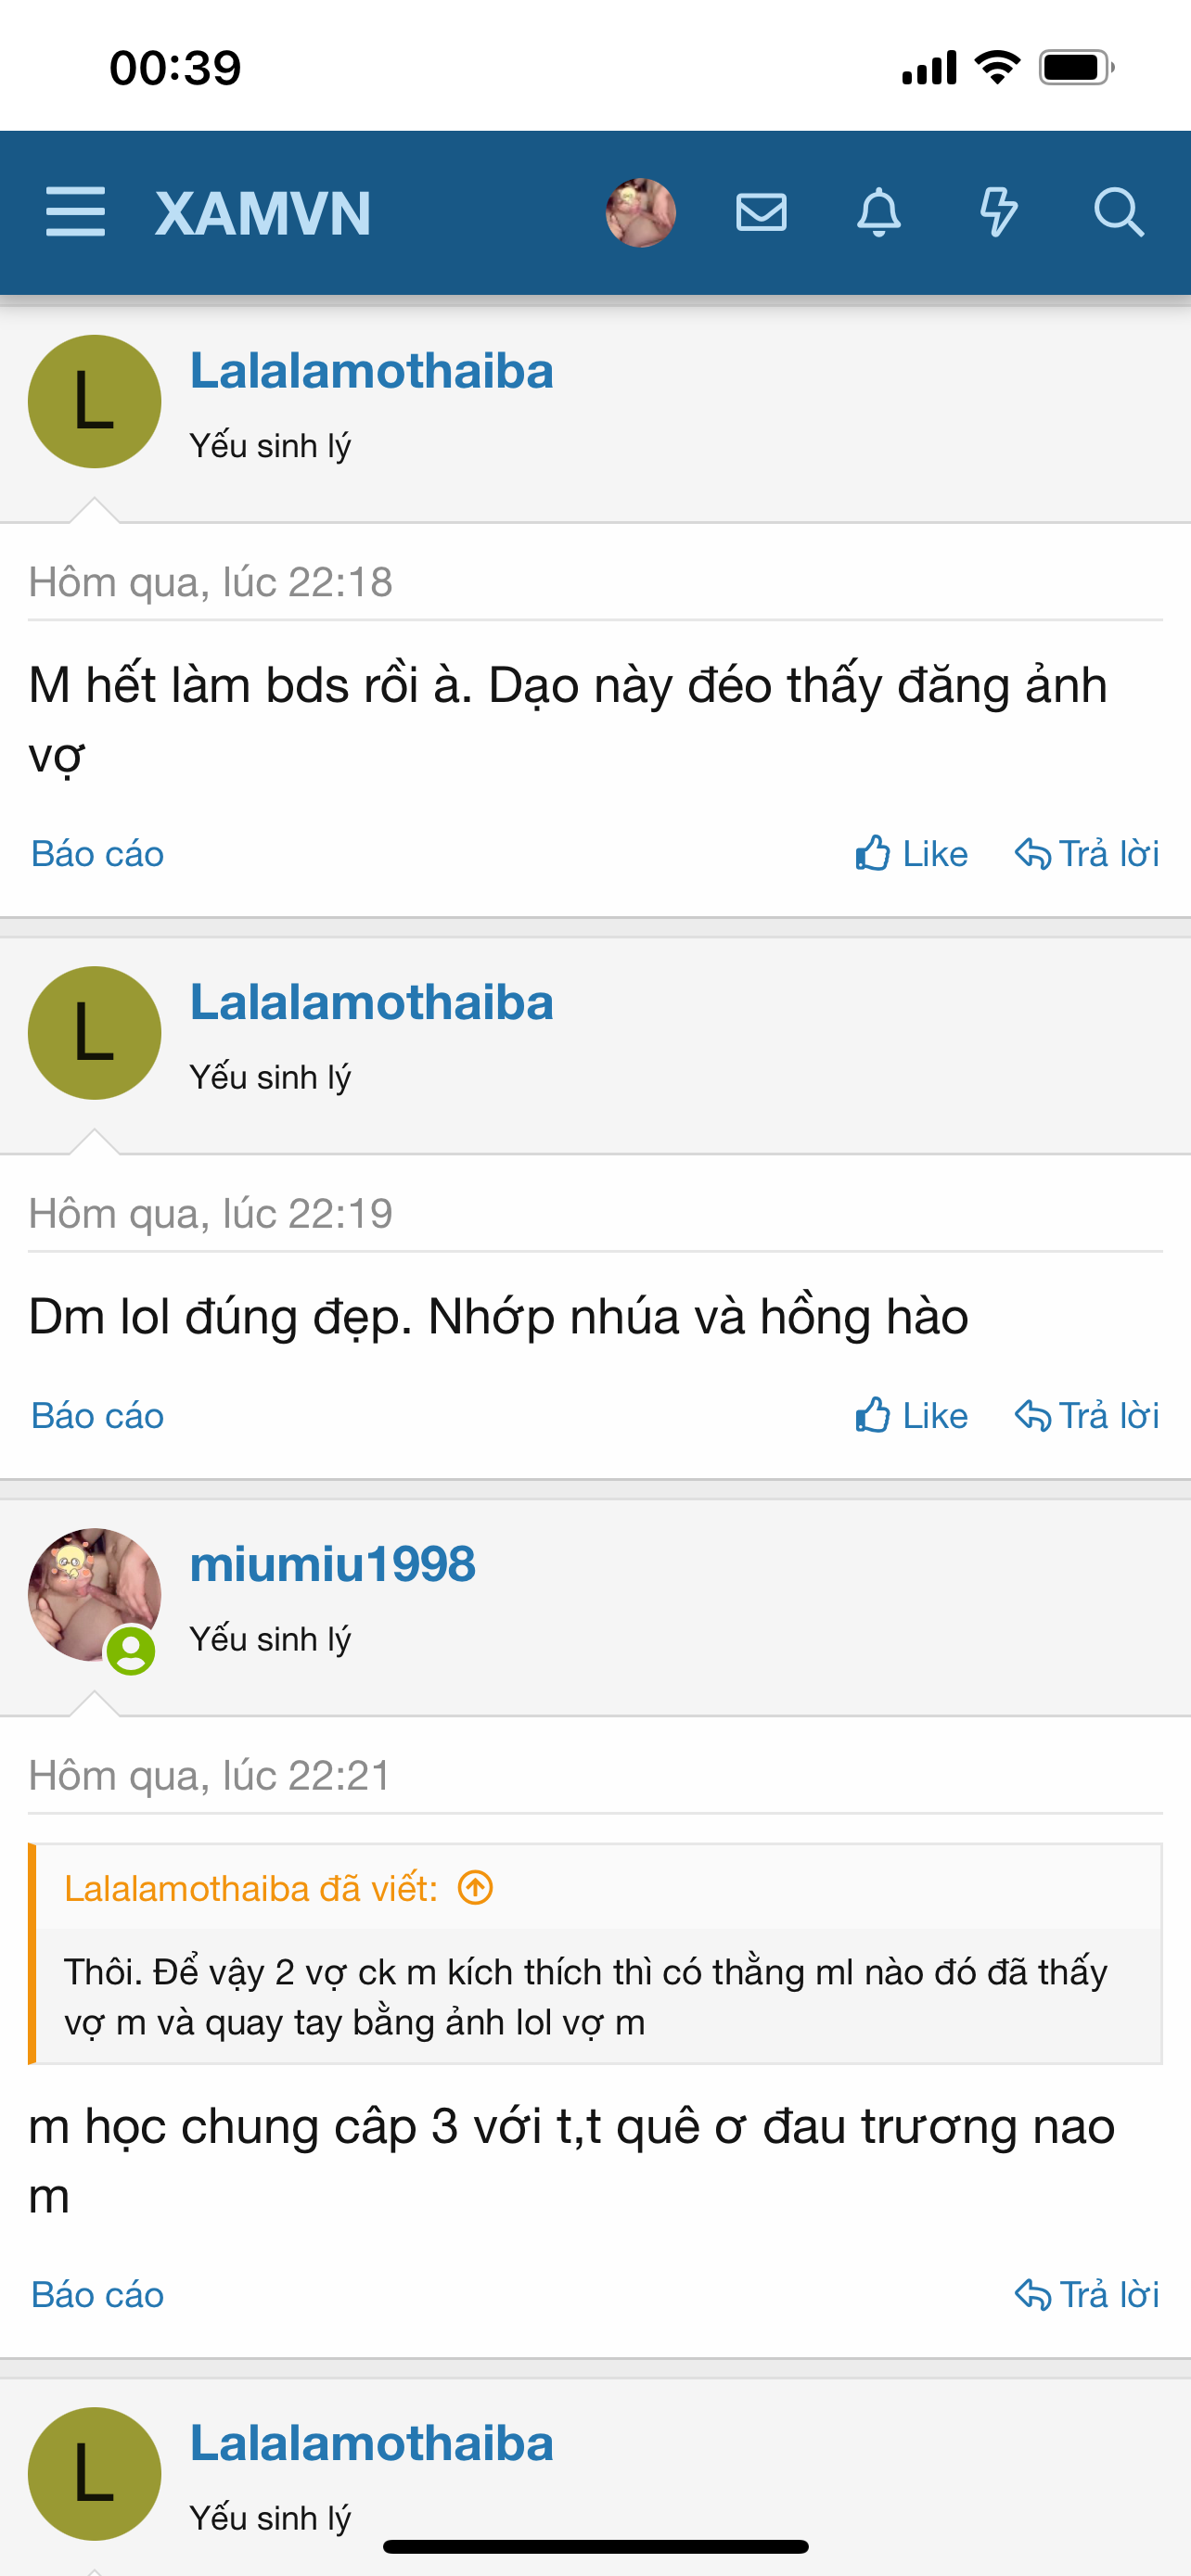Report the 22:18 post
This screenshot has width=1191, height=2576.
click(x=97, y=854)
